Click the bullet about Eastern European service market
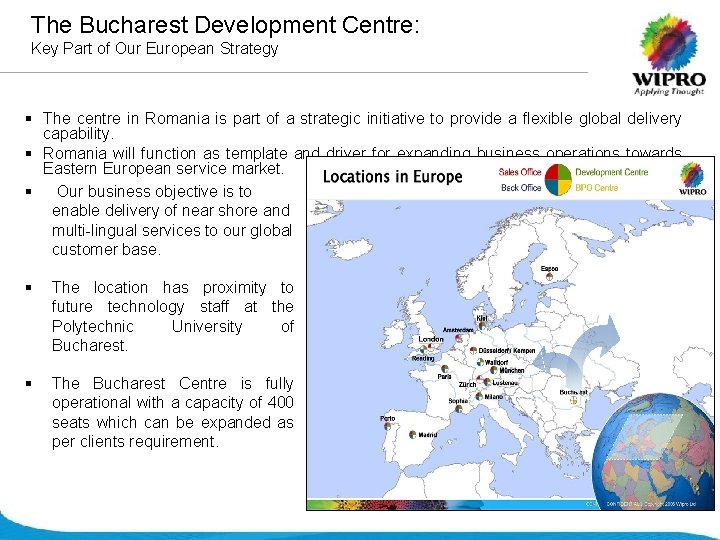Image resolution: width=720 pixels, height=540 pixels. coord(362,161)
